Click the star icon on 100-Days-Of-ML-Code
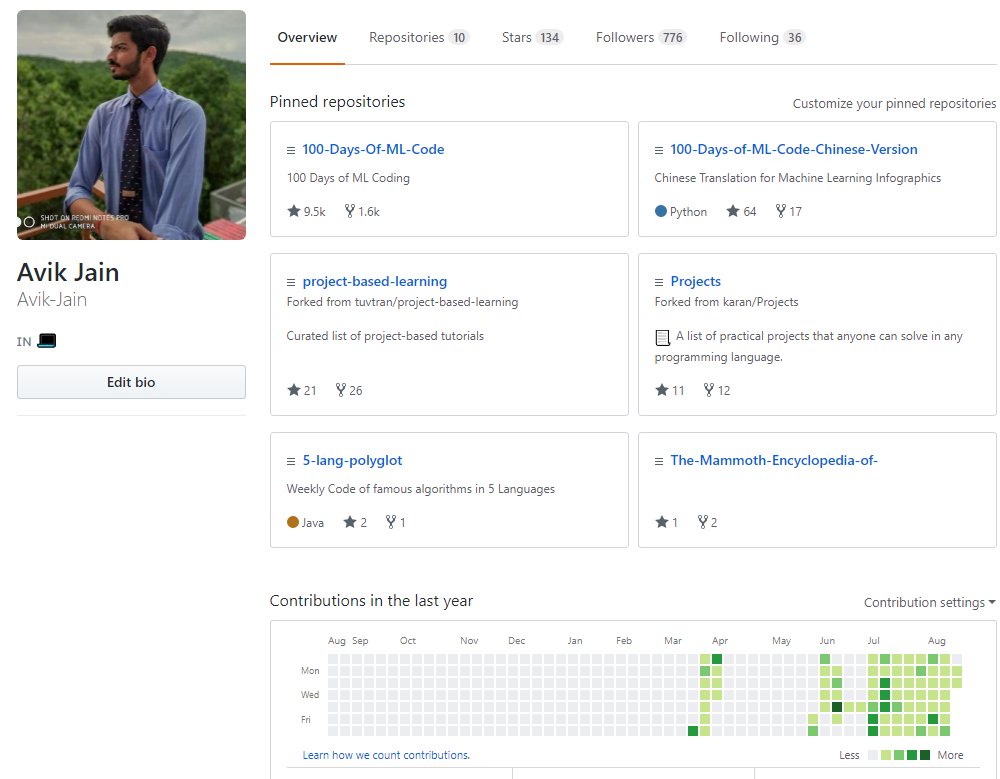Viewport: 1000px width, 779px height. pos(294,211)
